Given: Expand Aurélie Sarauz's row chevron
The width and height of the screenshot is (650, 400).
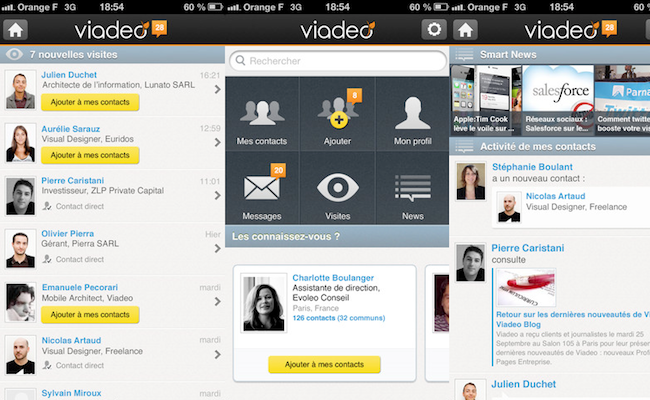Looking at the screenshot, I should pos(217,142).
